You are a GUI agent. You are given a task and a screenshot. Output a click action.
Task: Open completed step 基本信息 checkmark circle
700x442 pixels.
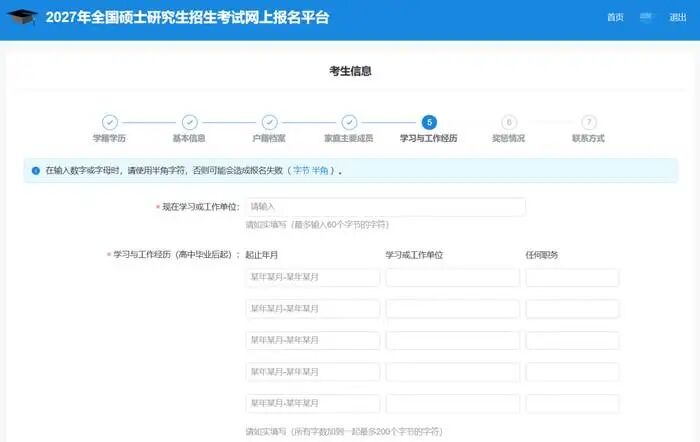(x=189, y=122)
